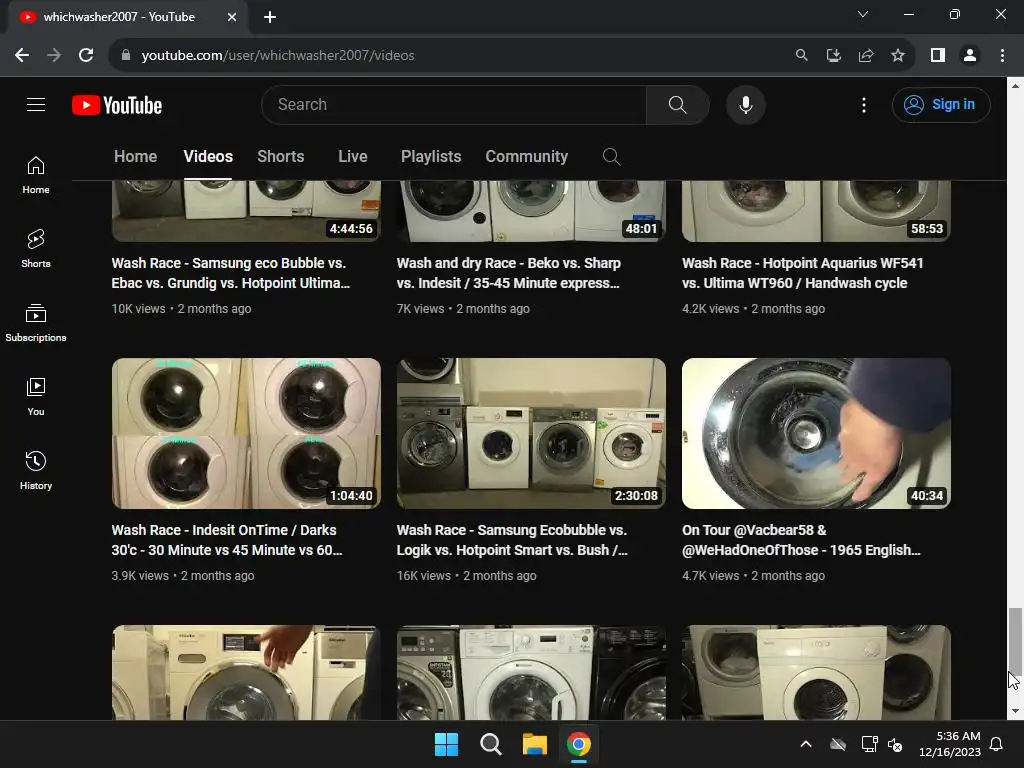The image size is (1024, 768).
Task: Open the notifications bell in taskbar
Action: pyautogui.click(x=997, y=744)
